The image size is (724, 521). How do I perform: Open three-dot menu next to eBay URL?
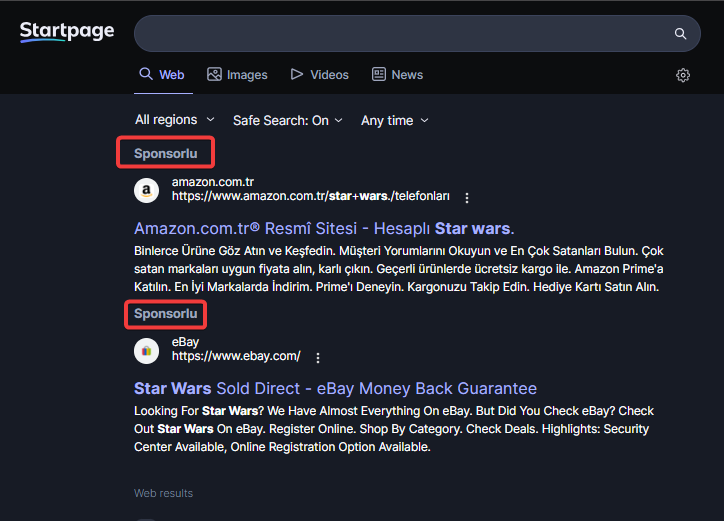pyautogui.click(x=318, y=358)
